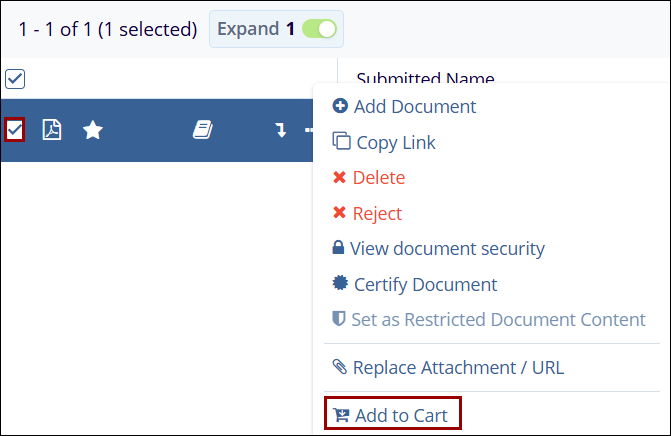Screen dimensions: 671x436
Task: Open View document security
Action: click(x=446, y=249)
